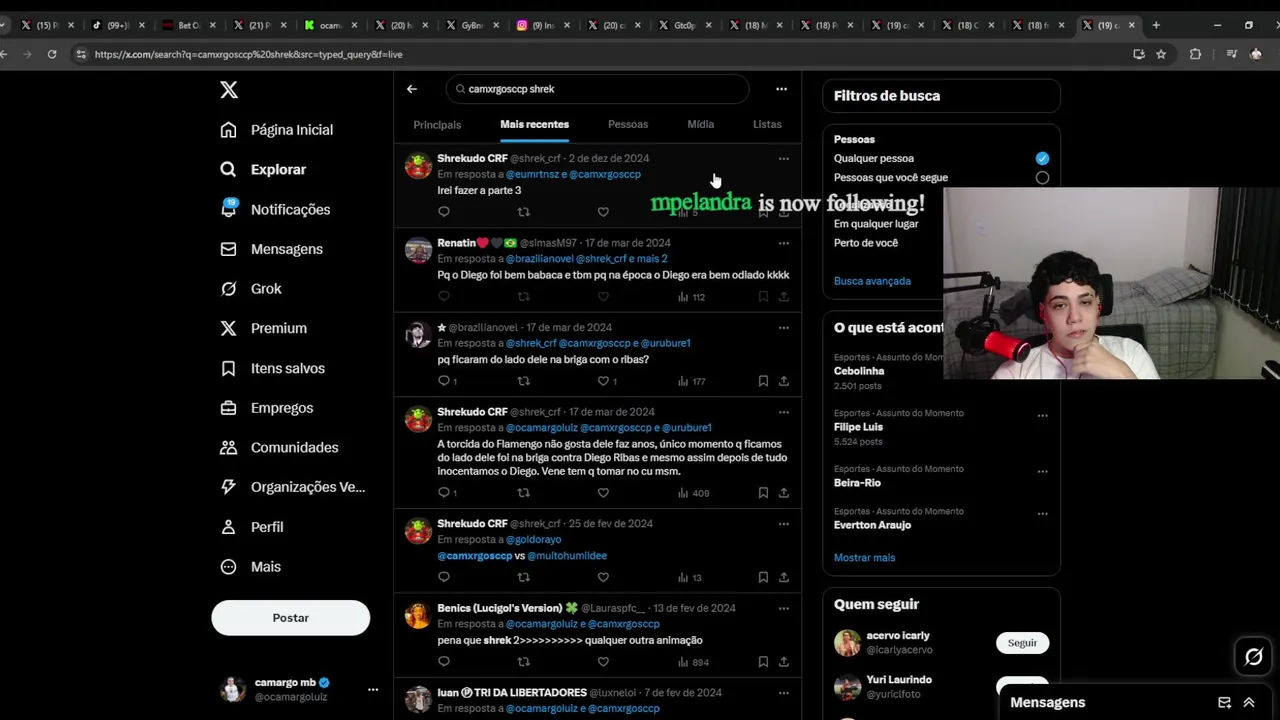This screenshot has width=1280, height=720.
Task: Bookmark the Benics shrek 2 post
Action: tap(763, 662)
